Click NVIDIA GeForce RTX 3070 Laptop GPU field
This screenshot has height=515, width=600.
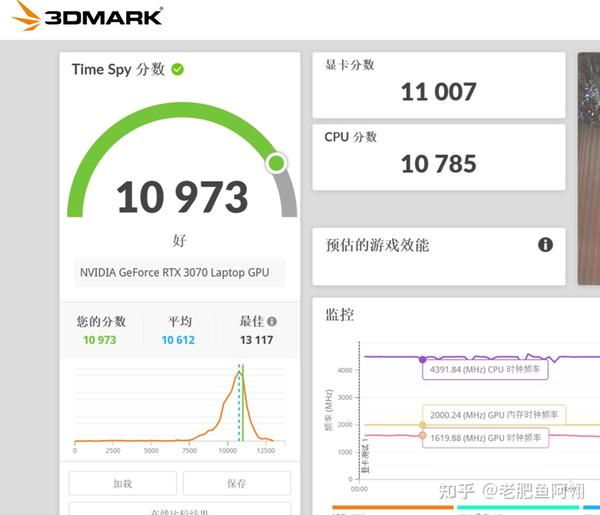tap(179, 272)
